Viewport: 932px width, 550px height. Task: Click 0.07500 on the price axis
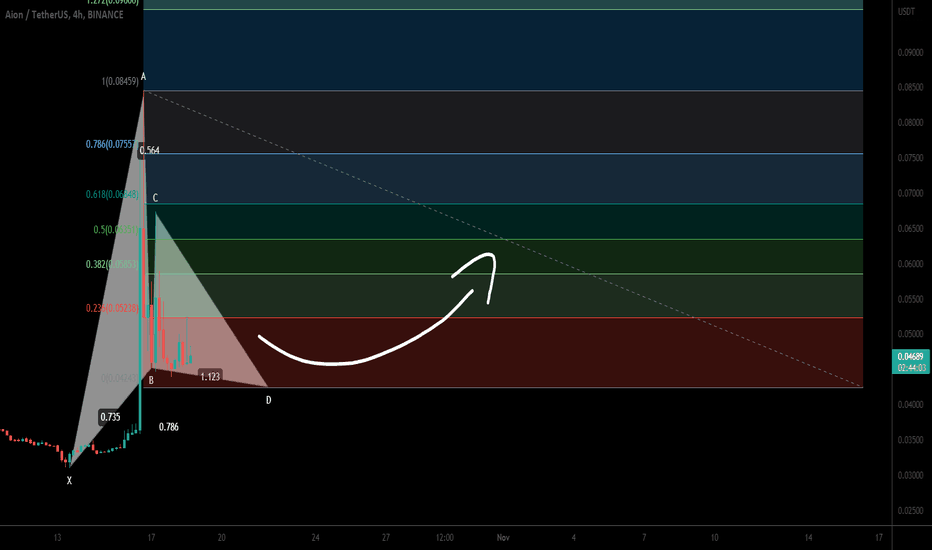coord(911,158)
